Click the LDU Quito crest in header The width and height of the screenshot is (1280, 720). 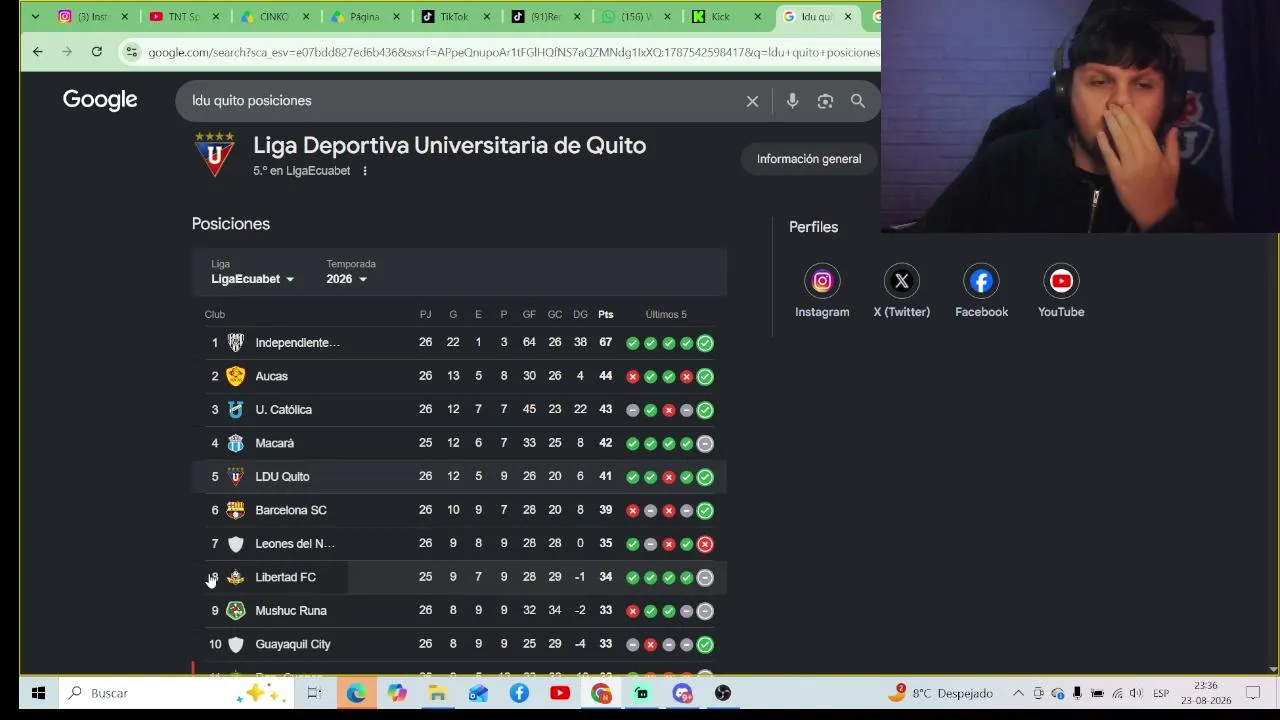[214, 154]
